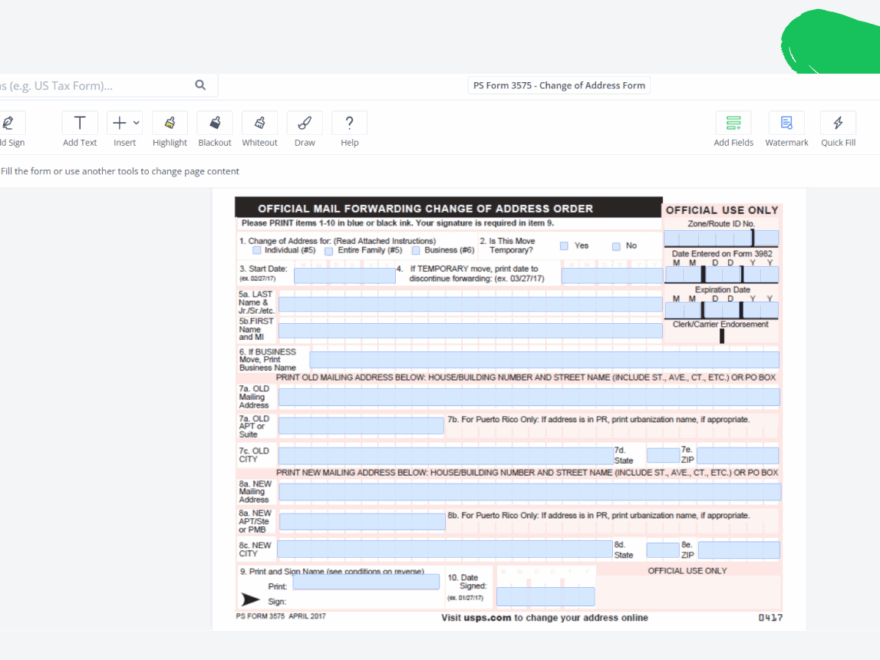
Task: Click the 5a LAST Name field
Action: click(x=470, y=304)
